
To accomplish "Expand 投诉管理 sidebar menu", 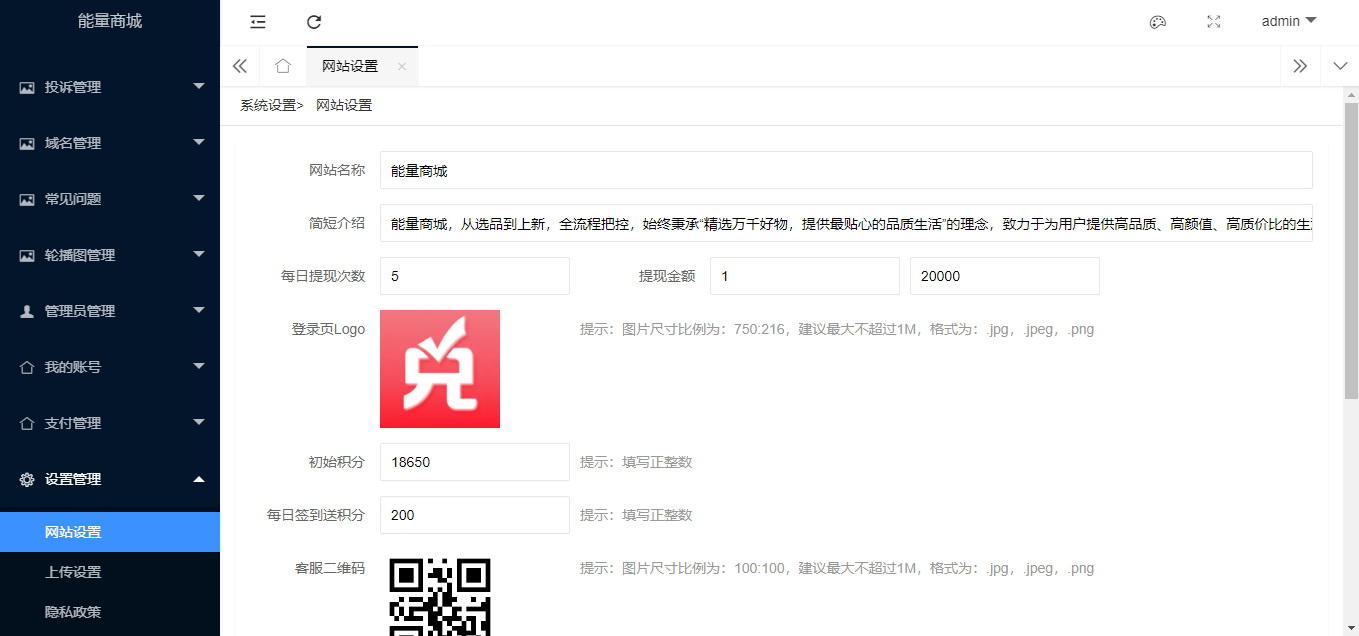I will [x=110, y=87].
